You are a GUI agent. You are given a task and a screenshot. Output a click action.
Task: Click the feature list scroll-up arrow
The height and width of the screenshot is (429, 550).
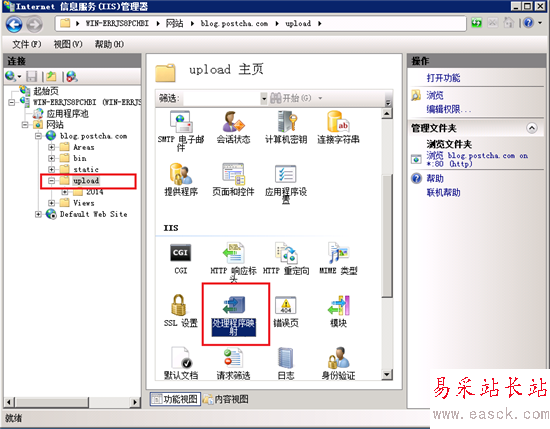coord(387,113)
